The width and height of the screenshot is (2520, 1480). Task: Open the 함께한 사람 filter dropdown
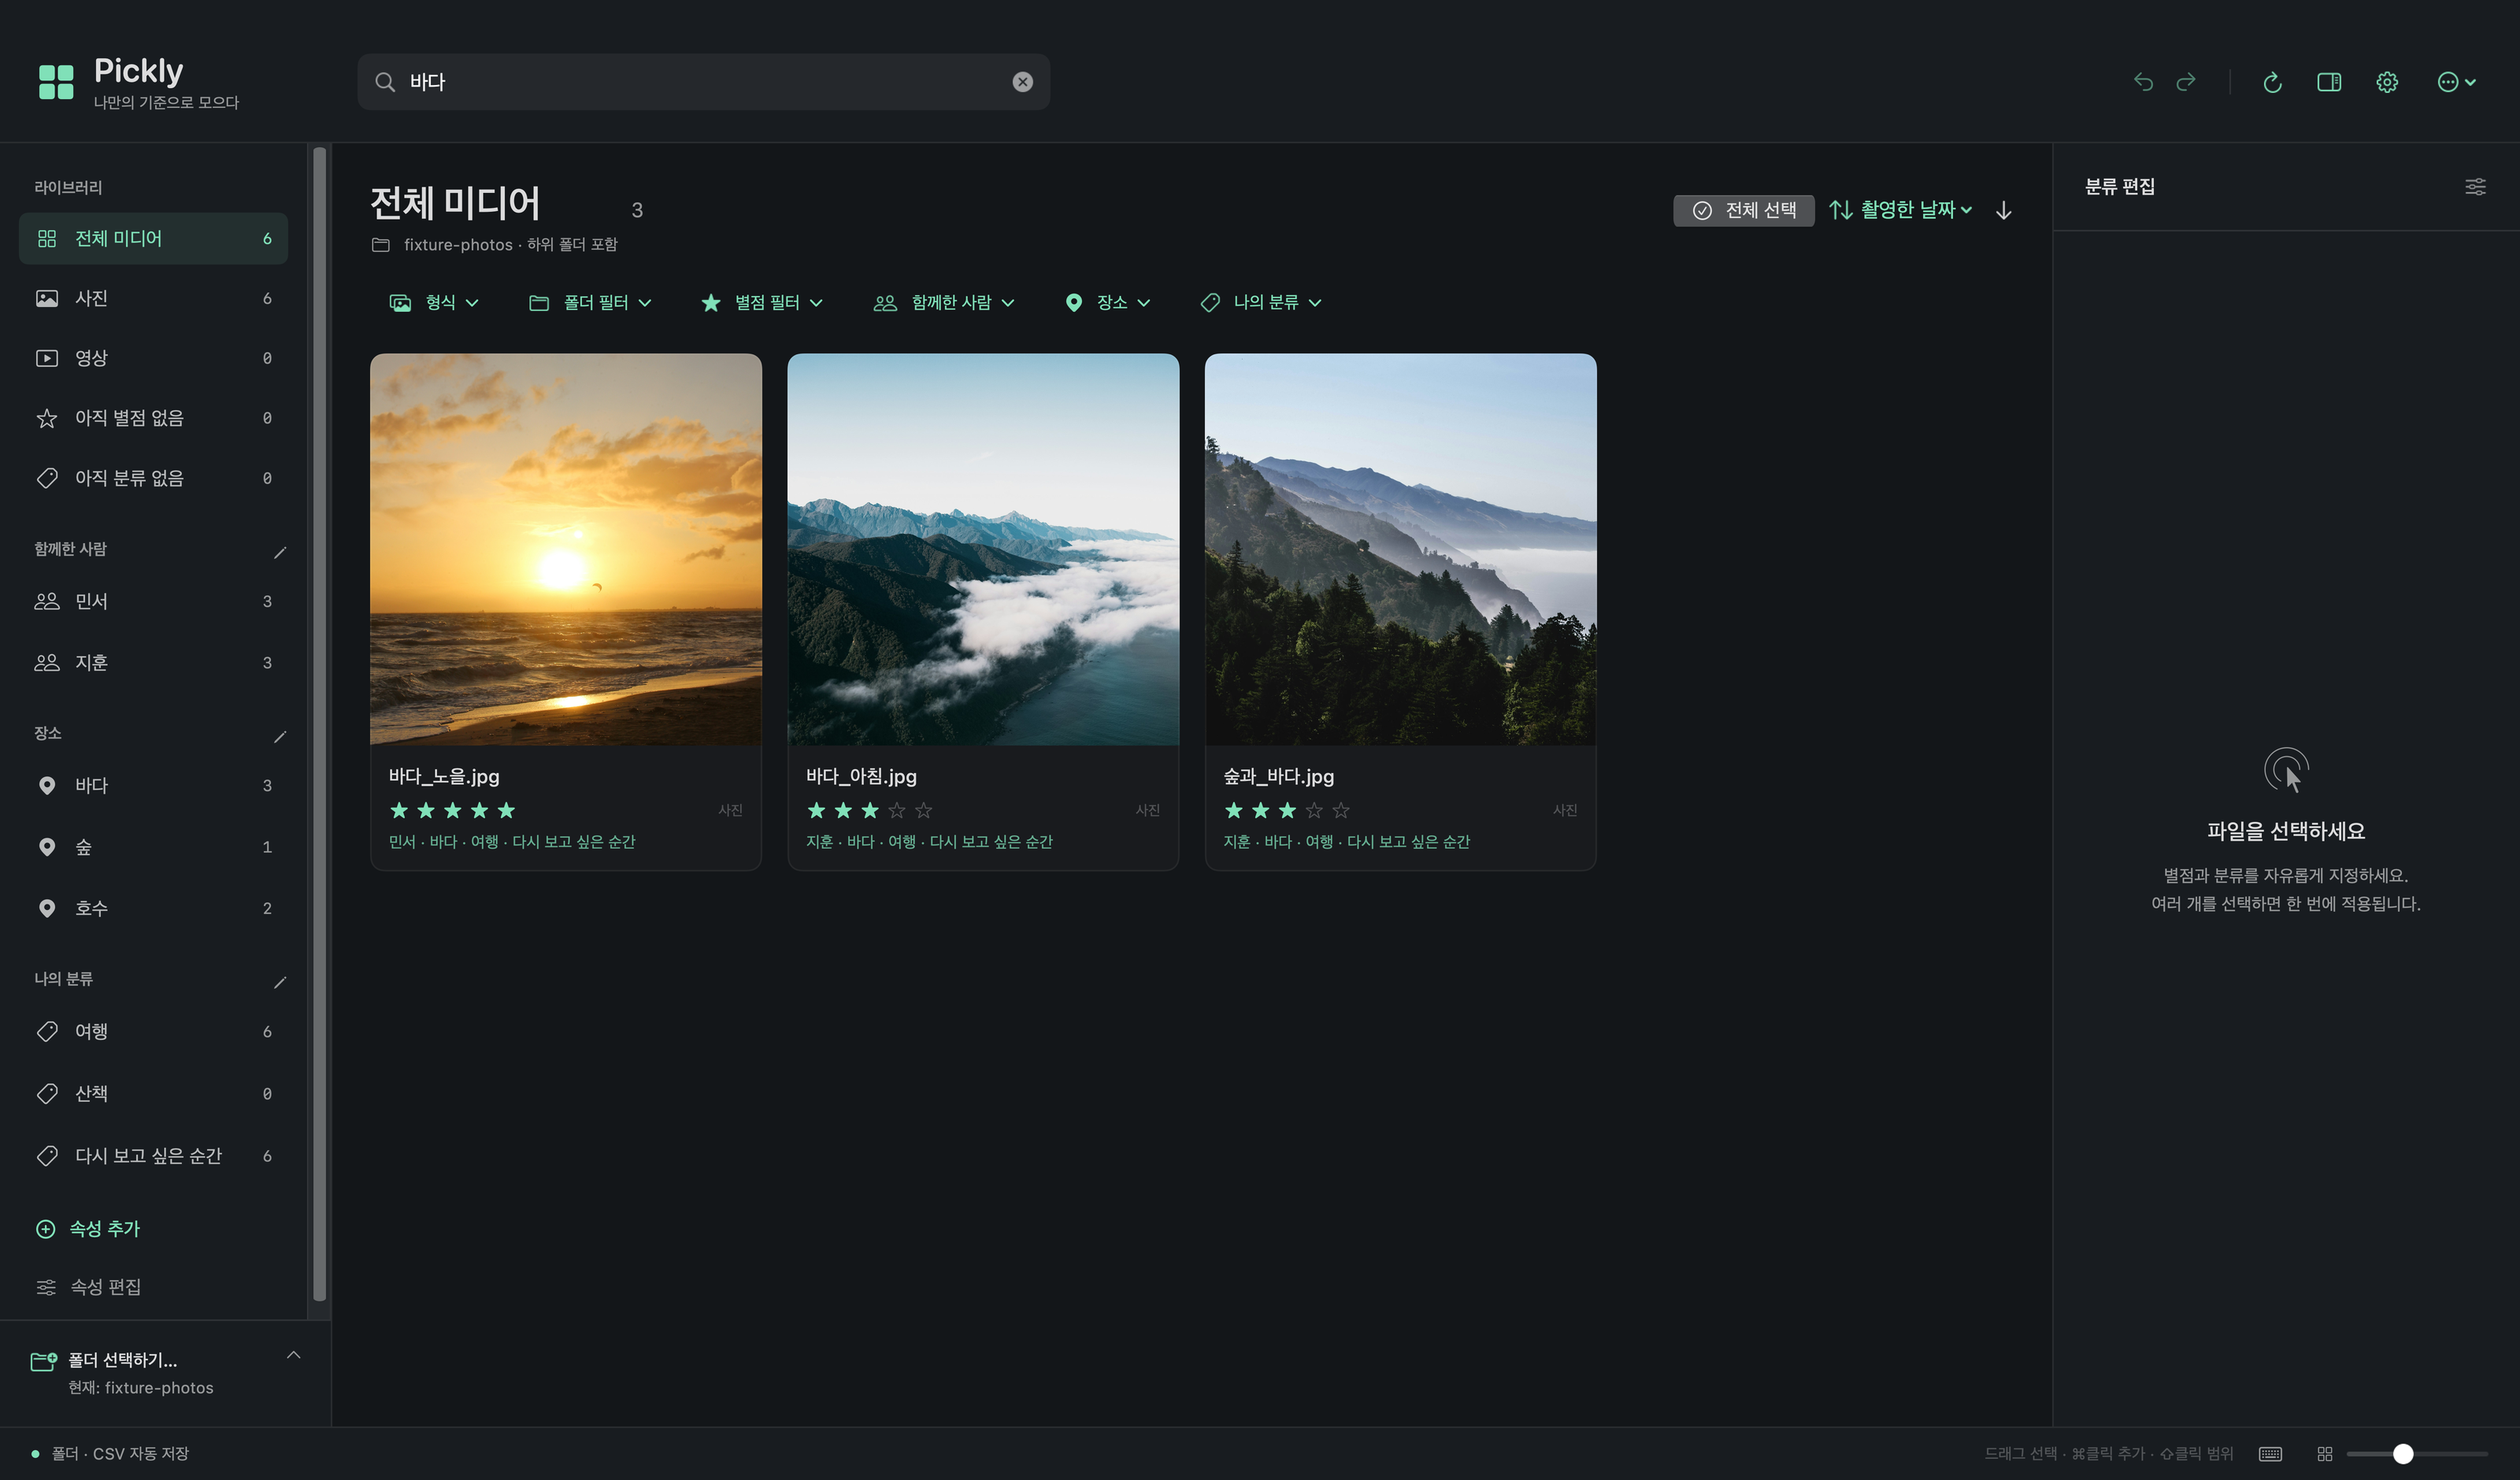pyautogui.click(x=944, y=303)
